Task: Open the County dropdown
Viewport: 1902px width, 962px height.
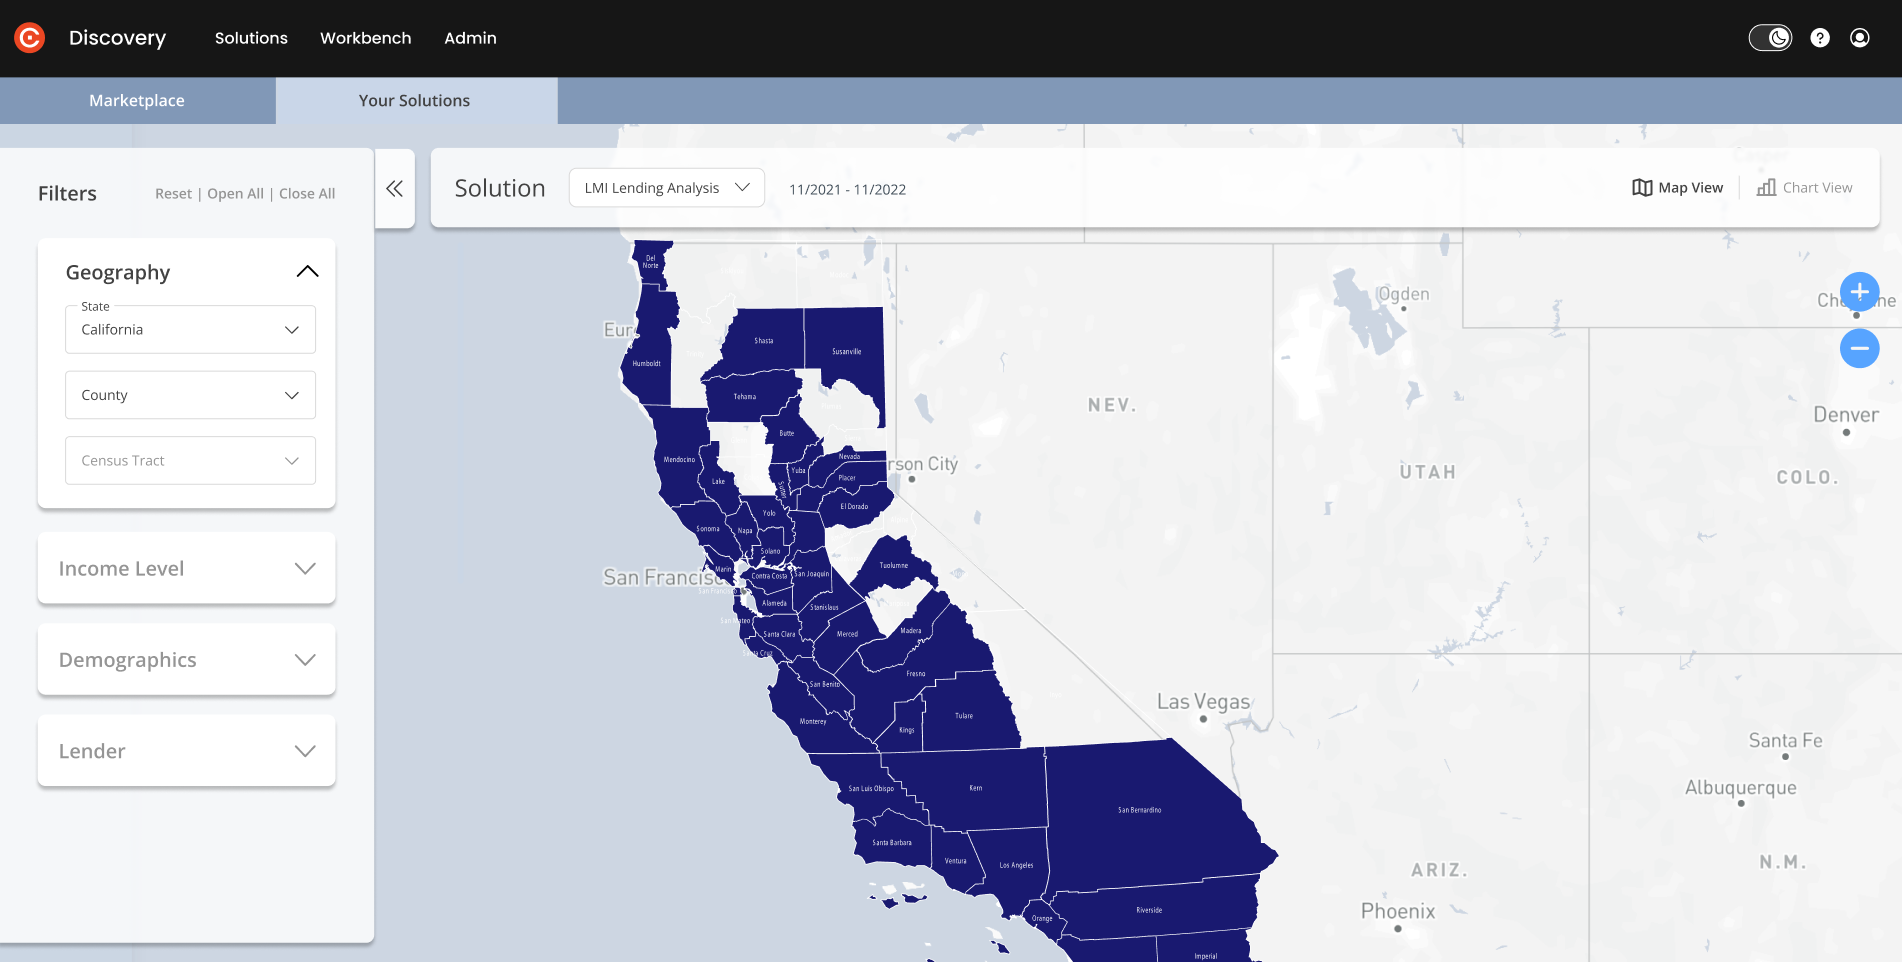Action: click(x=190, y=395)
